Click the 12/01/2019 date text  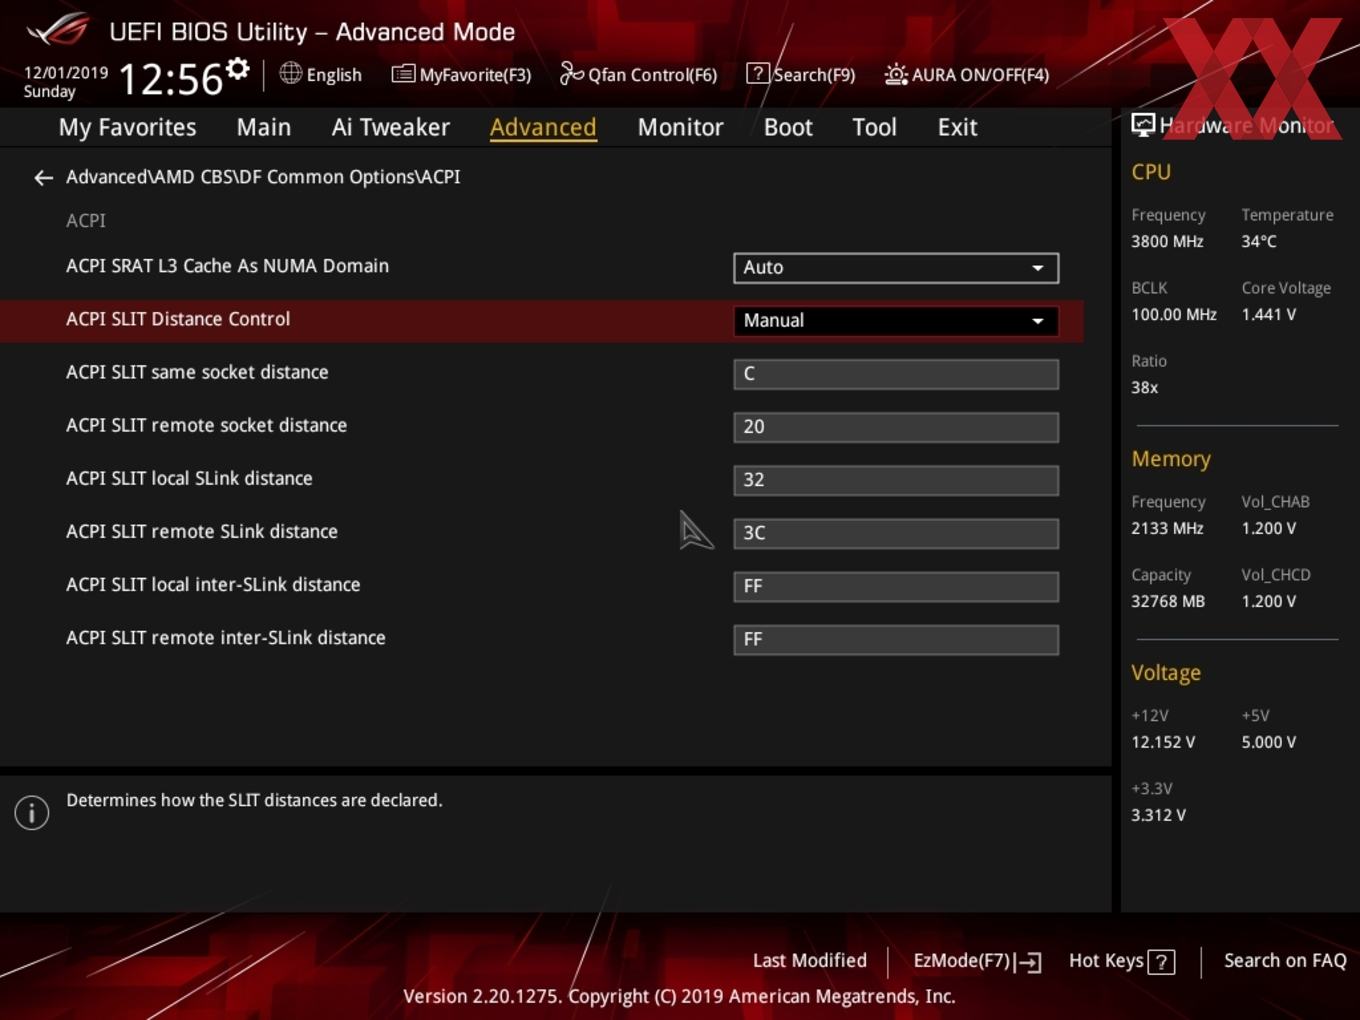(x=66, y=73)
